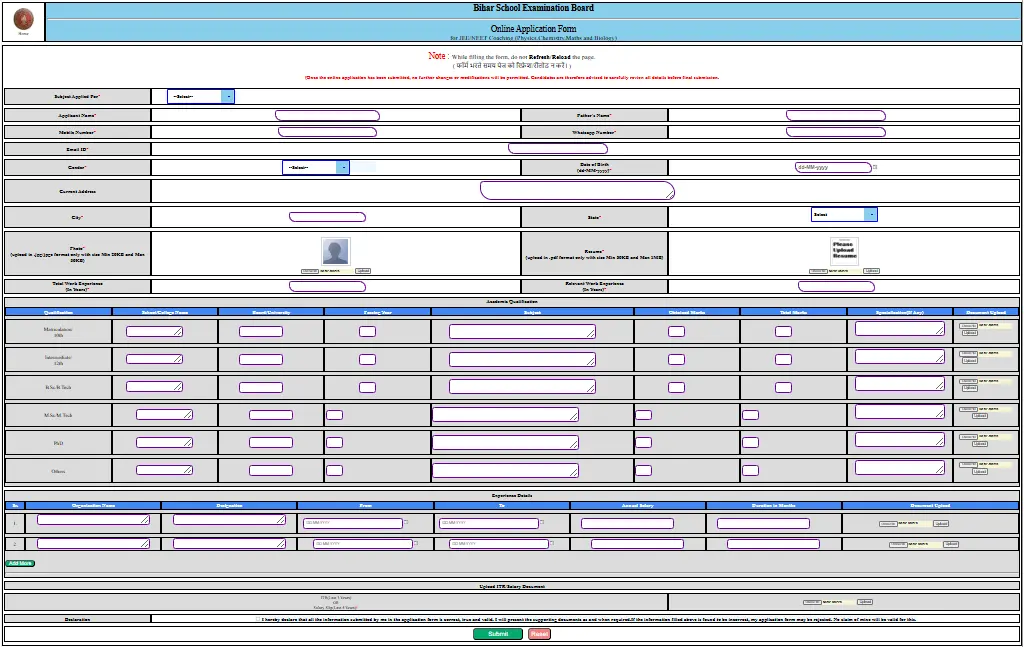
Task: Click the Please Upload Resume thumbnail
Action: tap(844, 251)
